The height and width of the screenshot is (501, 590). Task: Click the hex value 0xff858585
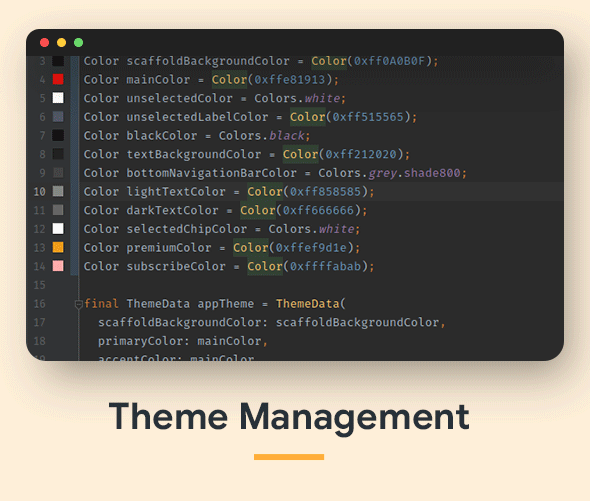click(x=325, y=192)
